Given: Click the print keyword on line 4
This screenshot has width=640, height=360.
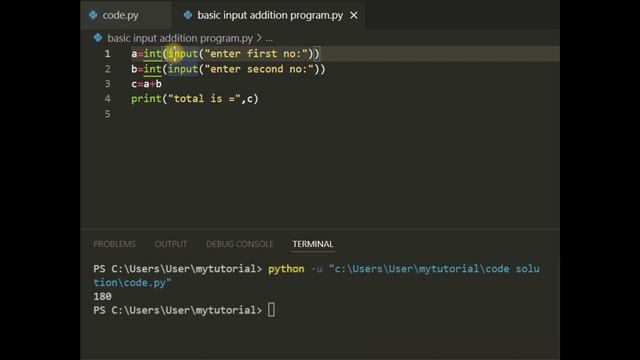Looking at the screenshot, I should [x=146, y=99].
